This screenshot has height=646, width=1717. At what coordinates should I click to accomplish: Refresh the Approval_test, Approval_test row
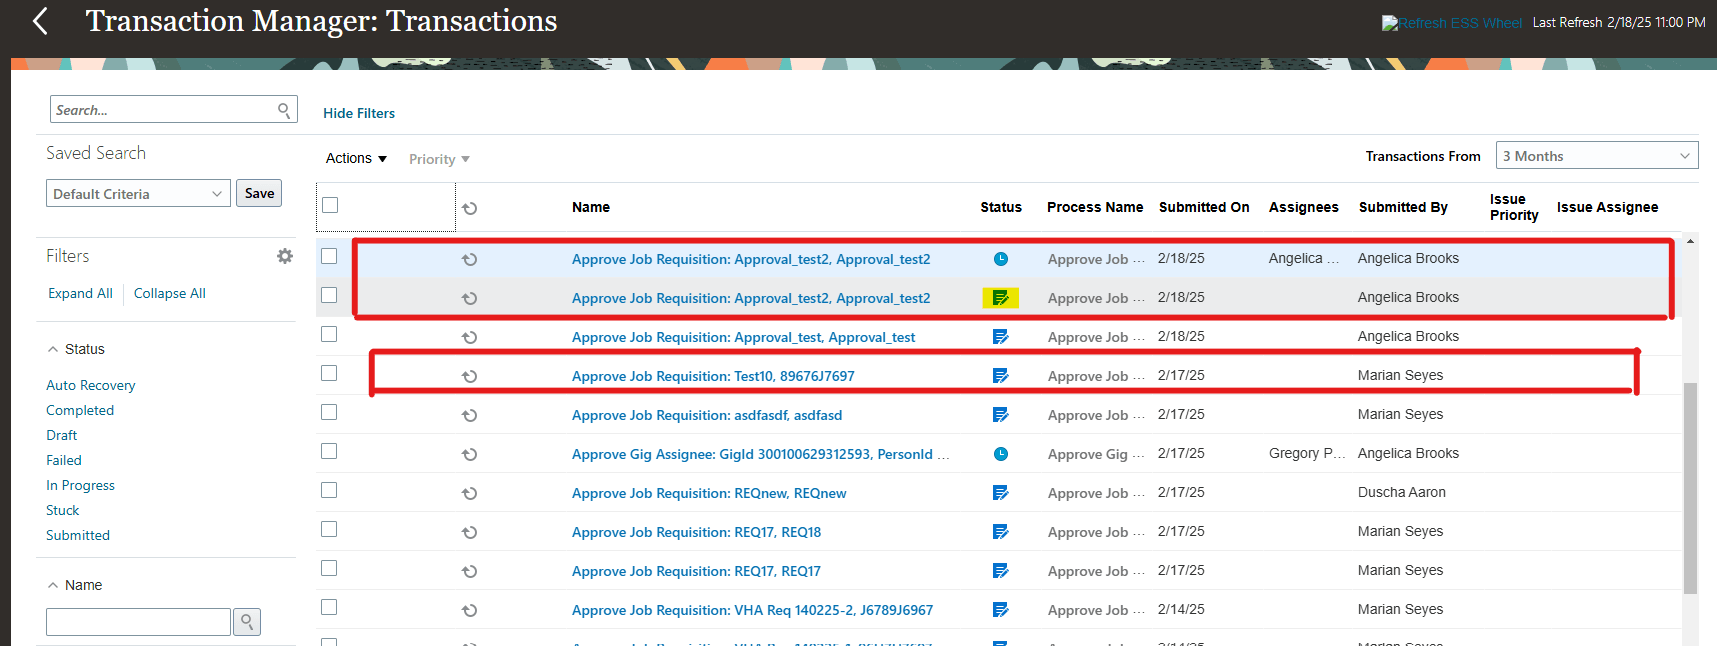click(x=469, y=337)
